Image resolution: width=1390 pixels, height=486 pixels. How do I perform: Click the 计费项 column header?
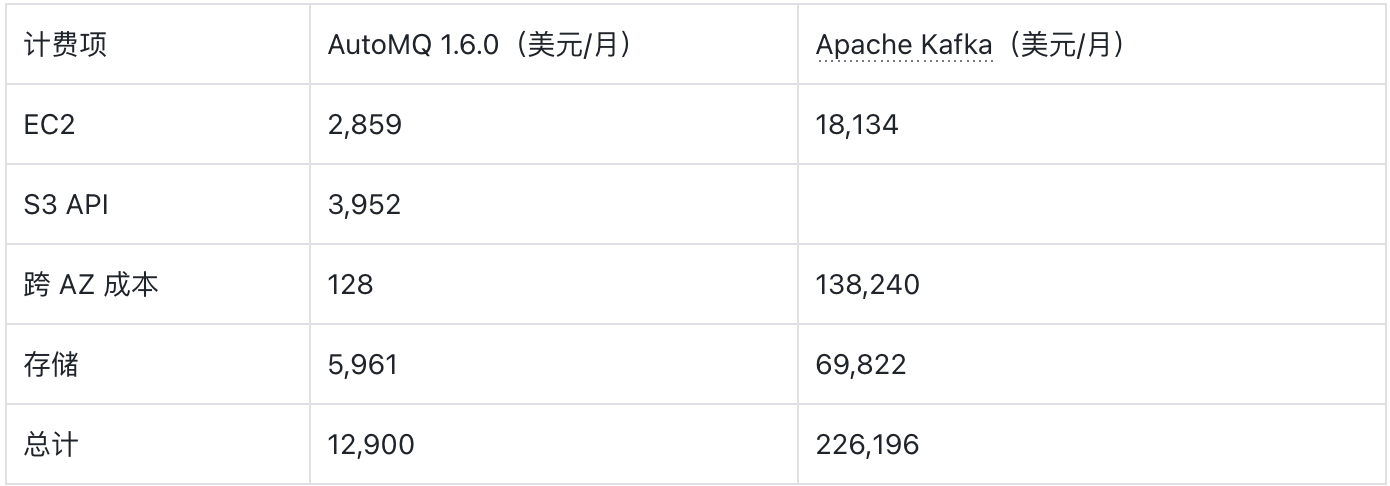pyautogui.click(x=65, y=45)
